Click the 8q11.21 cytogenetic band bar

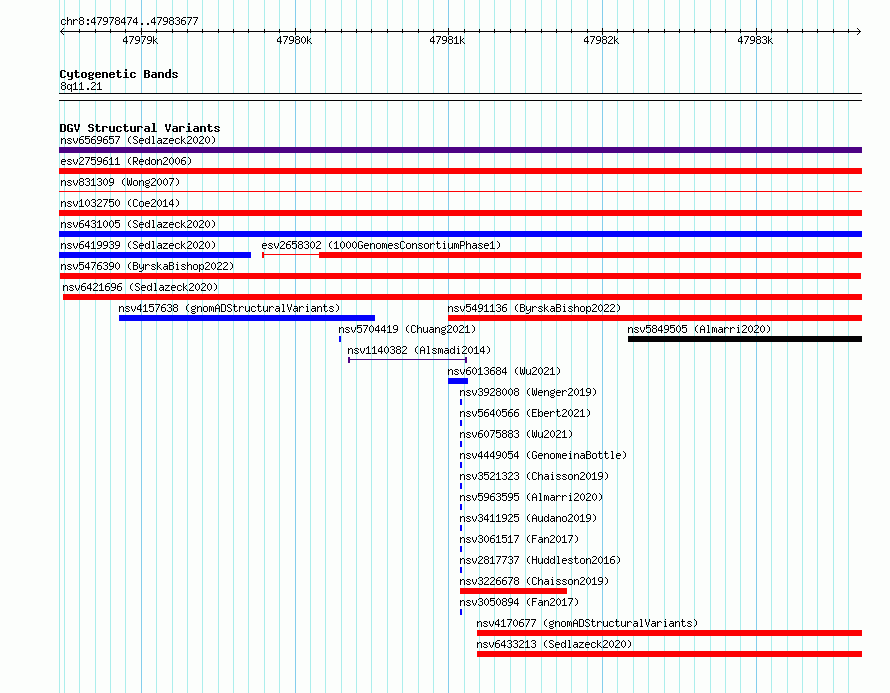tap(460, 97)
